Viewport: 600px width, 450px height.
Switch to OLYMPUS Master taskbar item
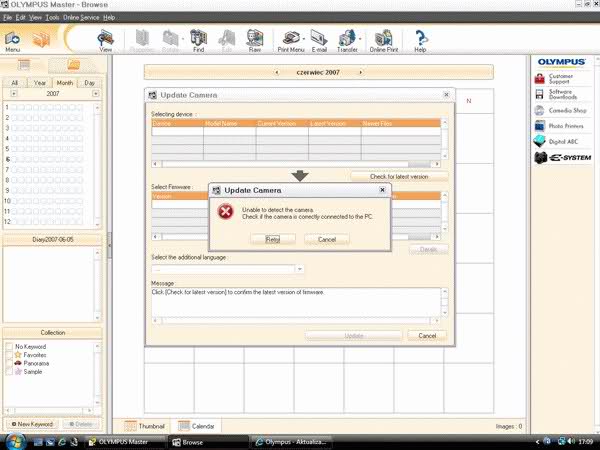point(124,442)
